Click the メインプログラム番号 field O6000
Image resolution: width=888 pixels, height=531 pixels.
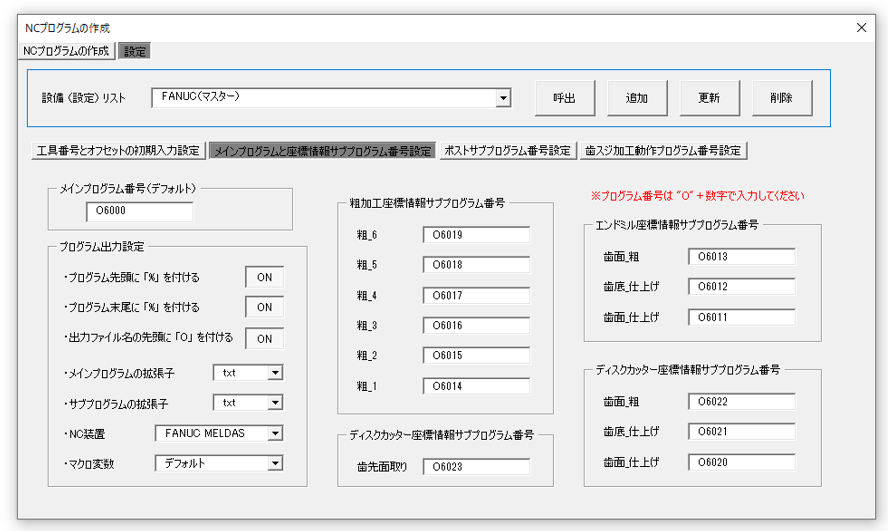[x=139, y=211]
